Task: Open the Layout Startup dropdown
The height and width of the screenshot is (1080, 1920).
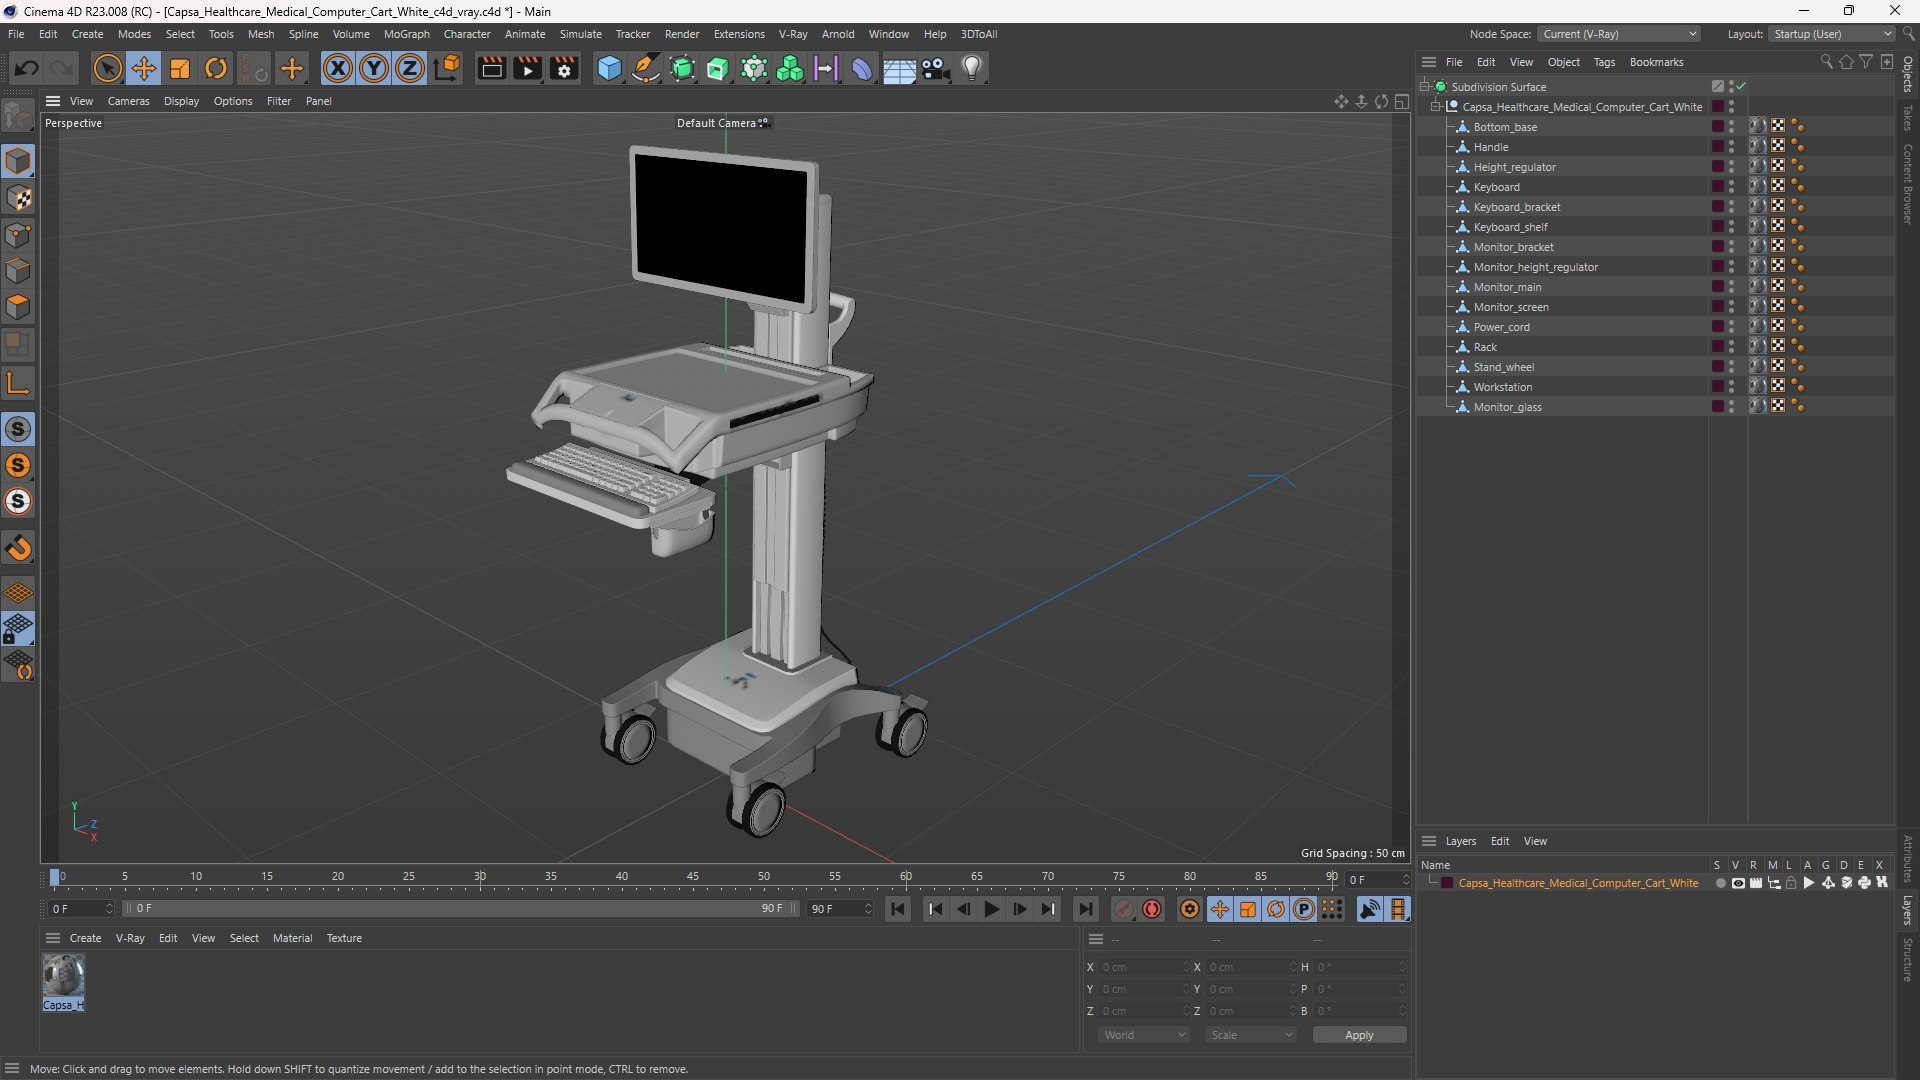Action: click(1832, 34)
